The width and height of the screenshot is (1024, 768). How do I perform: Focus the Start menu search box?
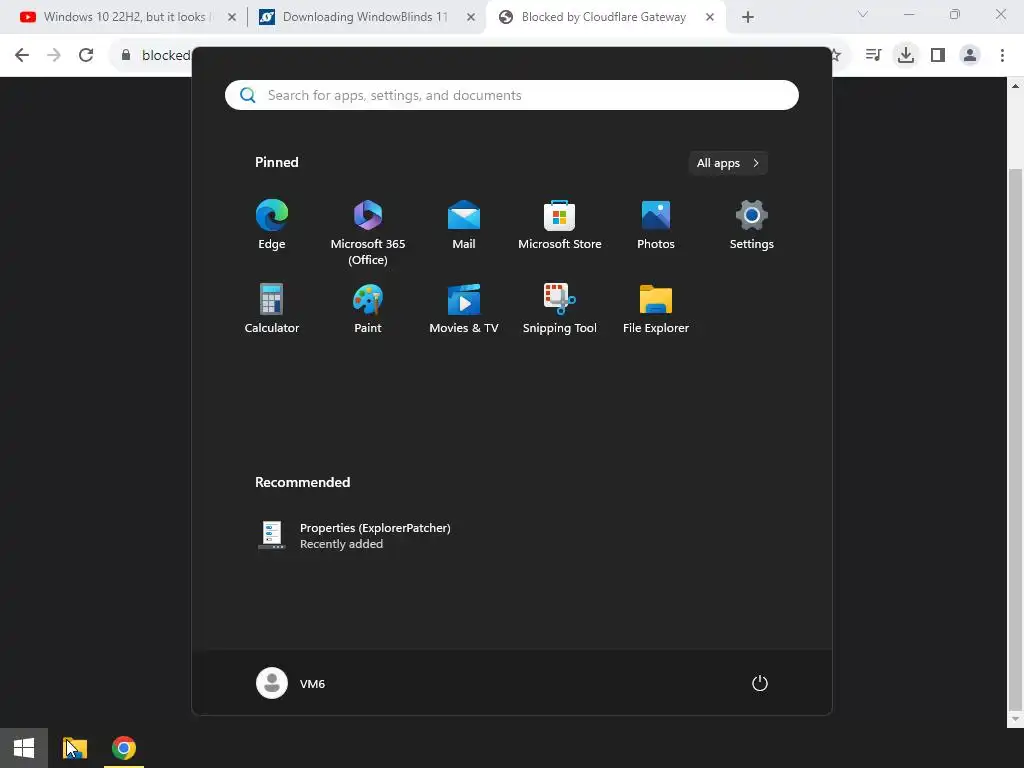point(511,95)
